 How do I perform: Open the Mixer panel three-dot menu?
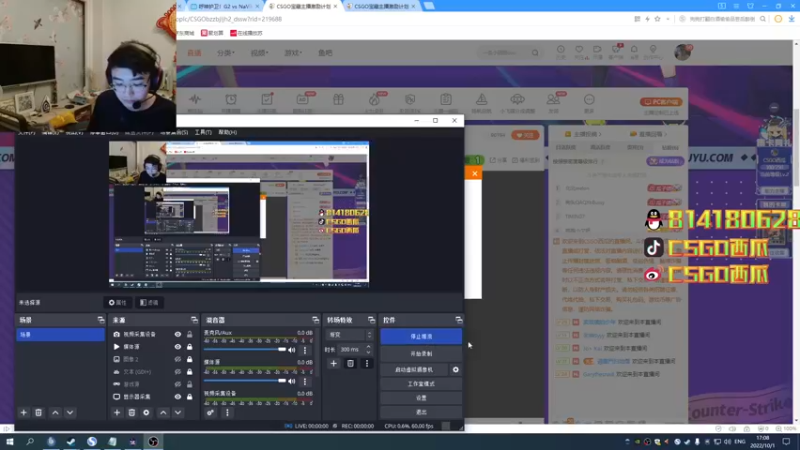tap(227, 412)
